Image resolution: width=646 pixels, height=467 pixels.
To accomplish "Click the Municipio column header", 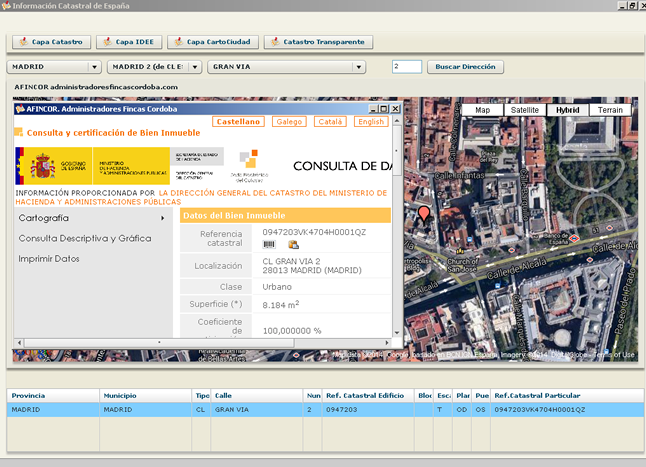I will coord(145,396).
